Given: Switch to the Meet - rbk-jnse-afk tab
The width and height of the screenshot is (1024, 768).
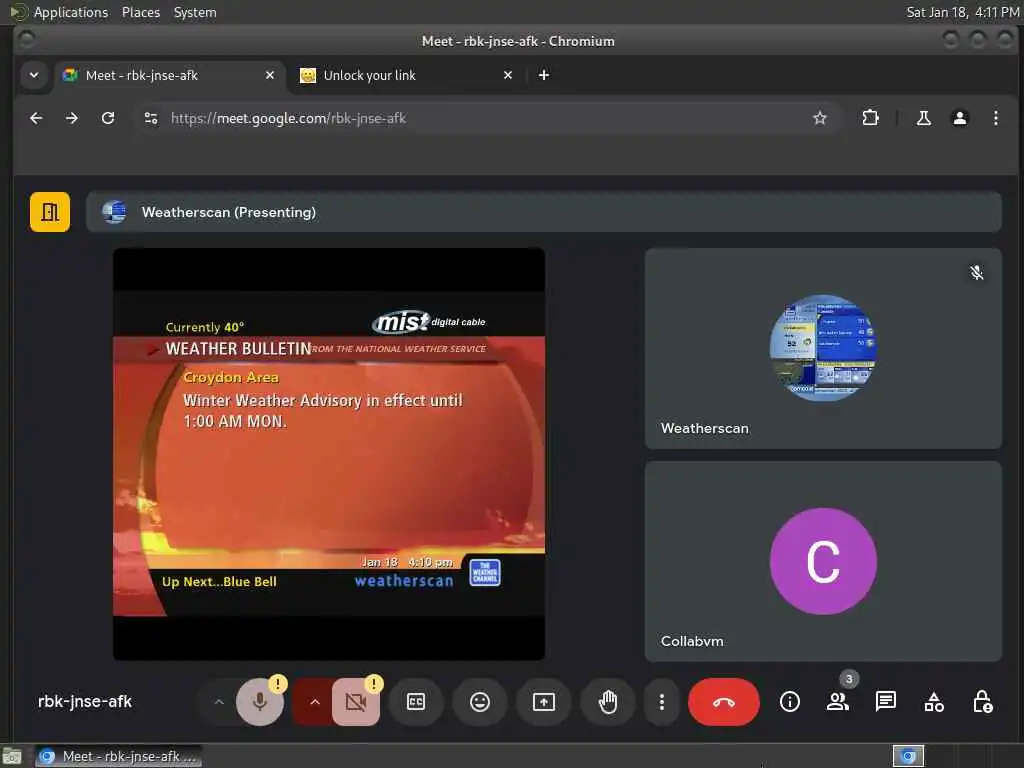Looking at the screenshot, I should pos(170,75).
